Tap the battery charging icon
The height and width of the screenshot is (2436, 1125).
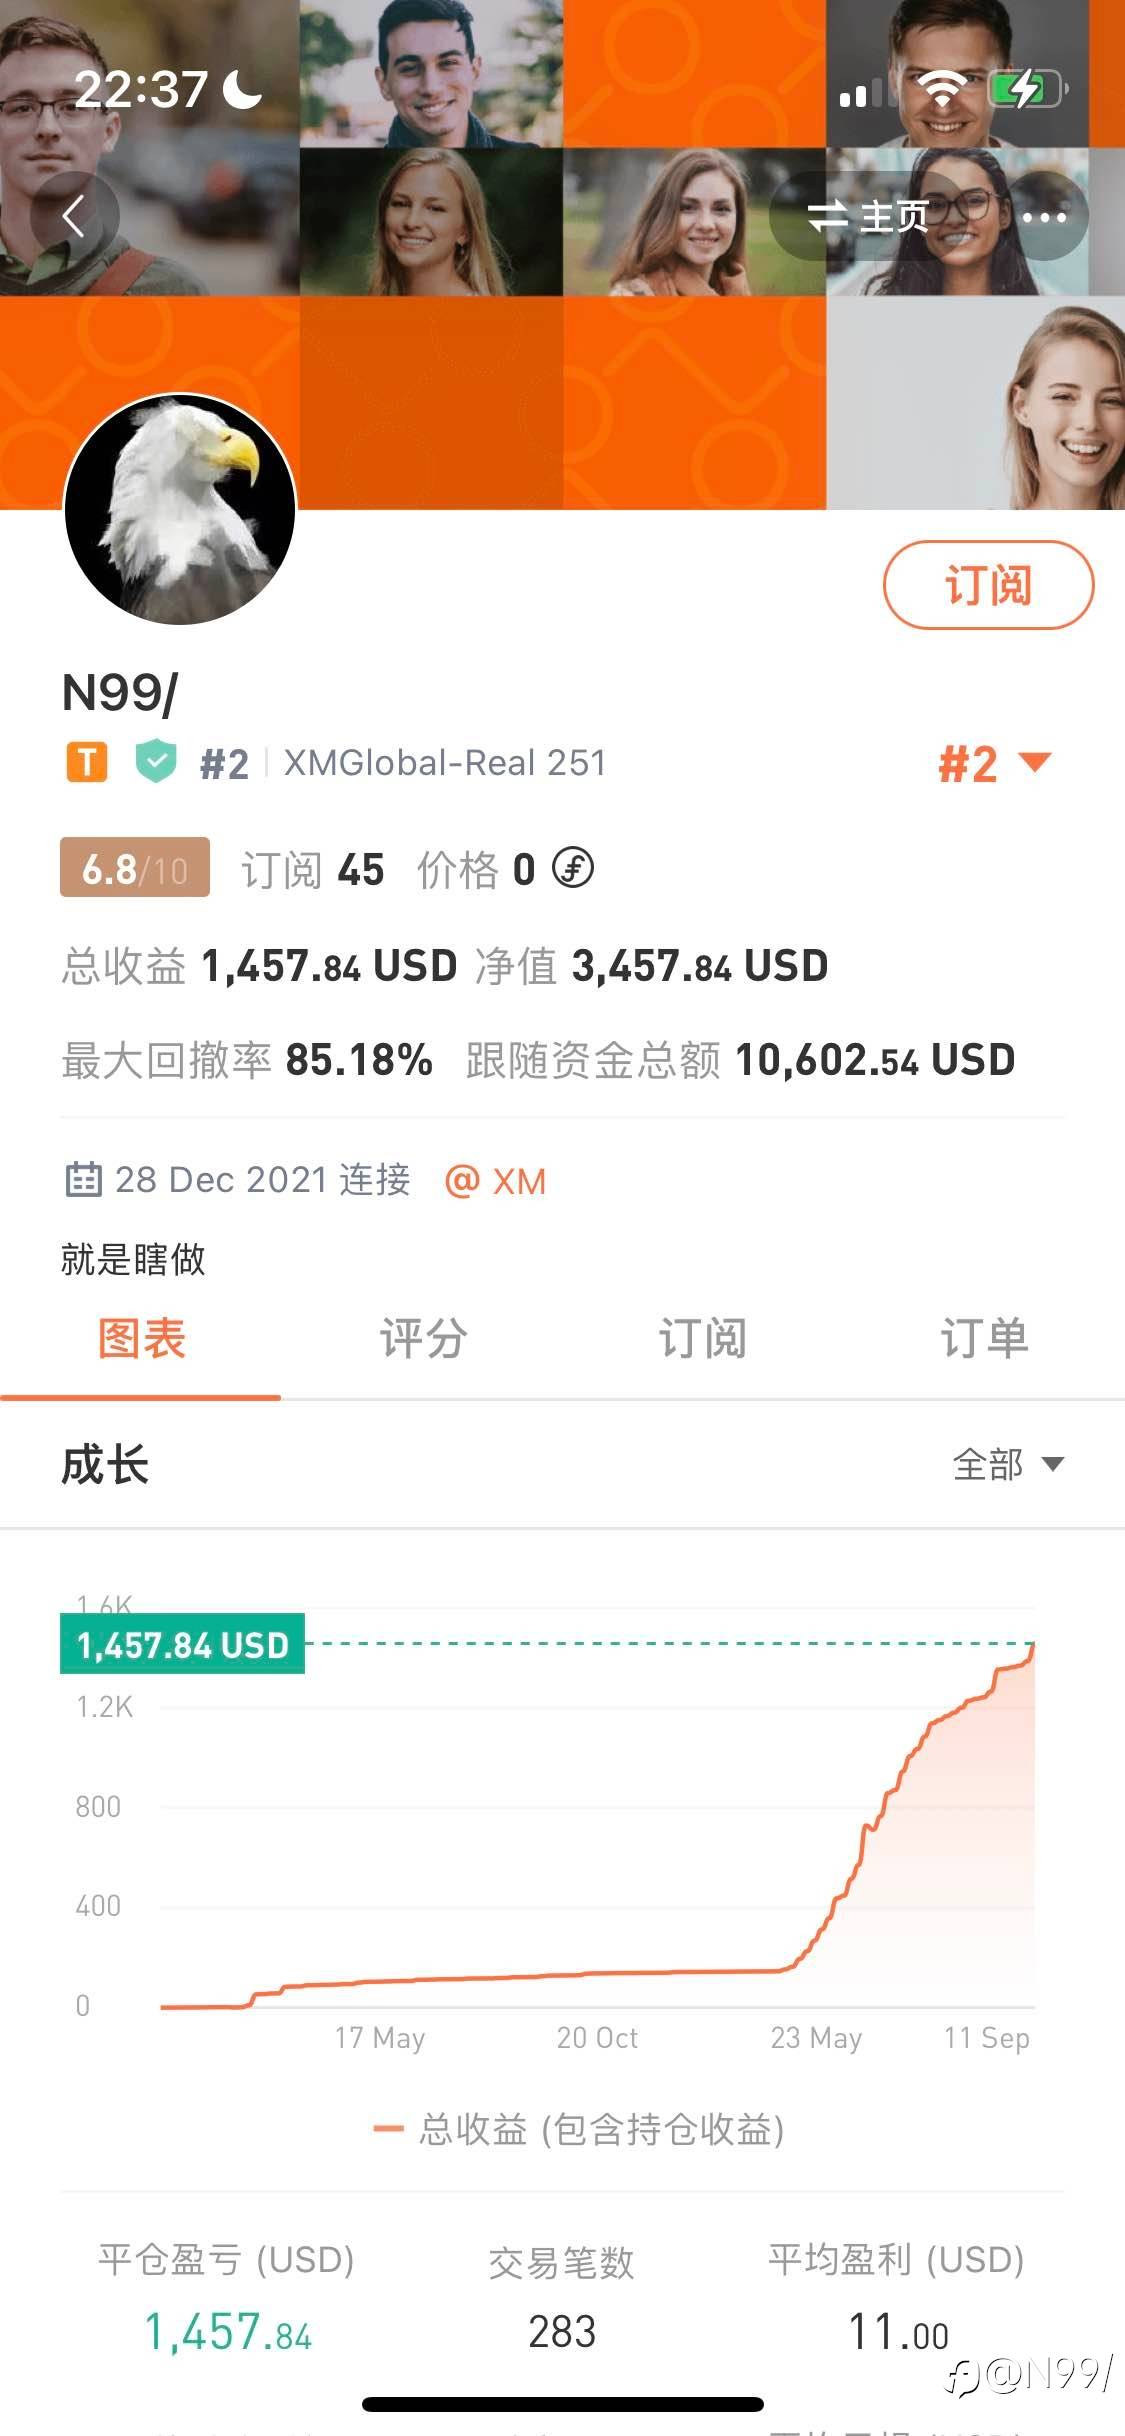[1026, 90]
